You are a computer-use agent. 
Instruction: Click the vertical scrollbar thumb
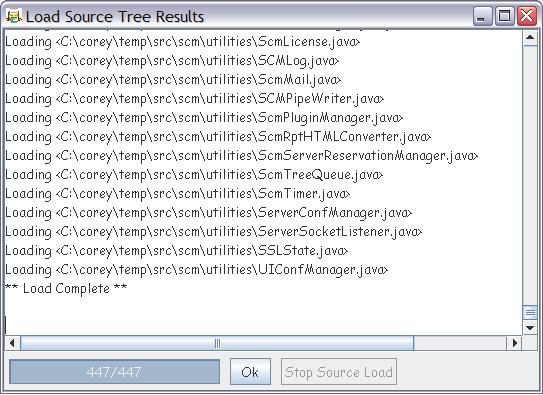pyautogui.click(x=530, y=313)
